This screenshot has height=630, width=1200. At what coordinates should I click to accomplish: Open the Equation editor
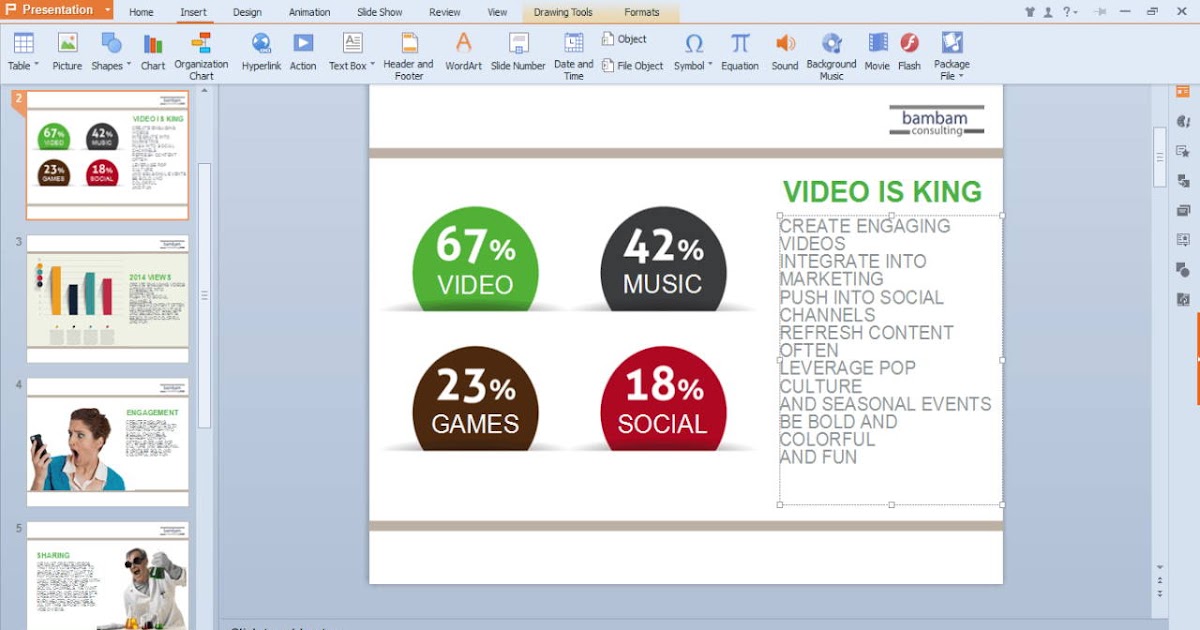tap(740, 52)
